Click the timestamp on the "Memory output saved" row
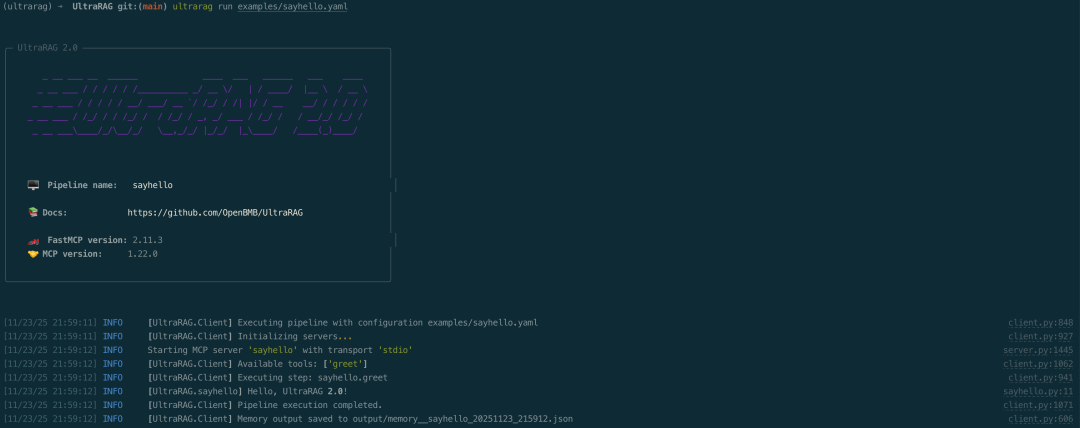 (x=50, y=419)
